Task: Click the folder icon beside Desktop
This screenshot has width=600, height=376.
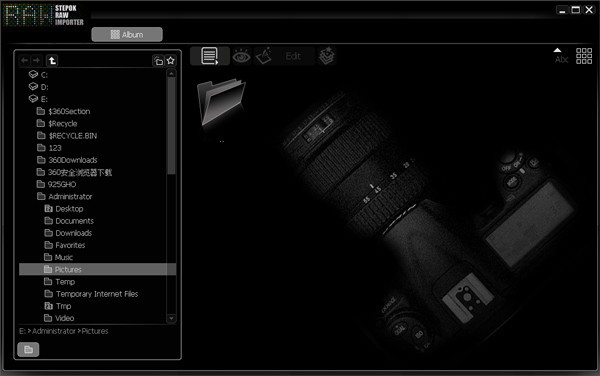Action: pos(48,208)
